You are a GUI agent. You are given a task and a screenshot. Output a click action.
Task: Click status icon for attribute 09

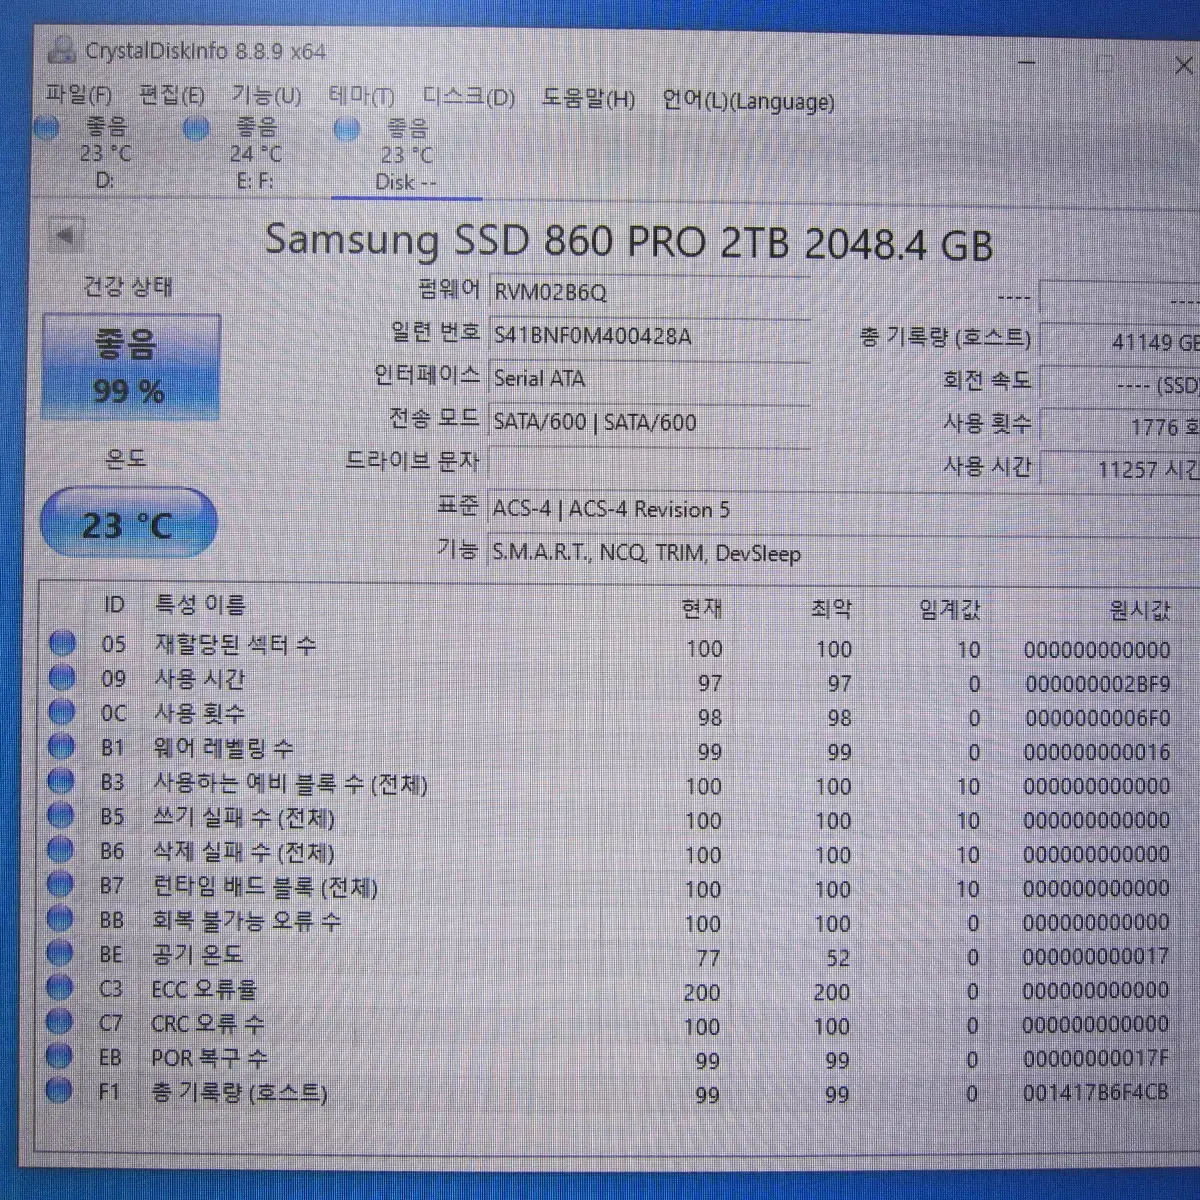[x=62, y=678]
